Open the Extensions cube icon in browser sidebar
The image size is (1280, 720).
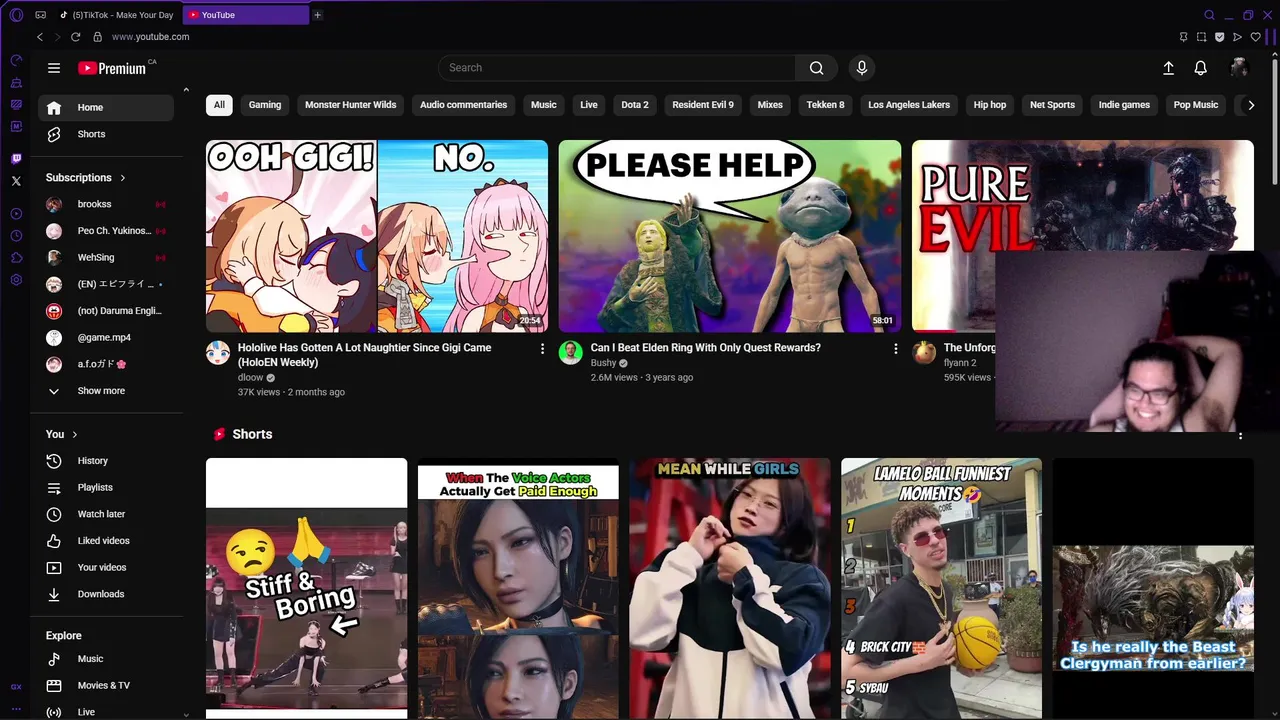16,258
